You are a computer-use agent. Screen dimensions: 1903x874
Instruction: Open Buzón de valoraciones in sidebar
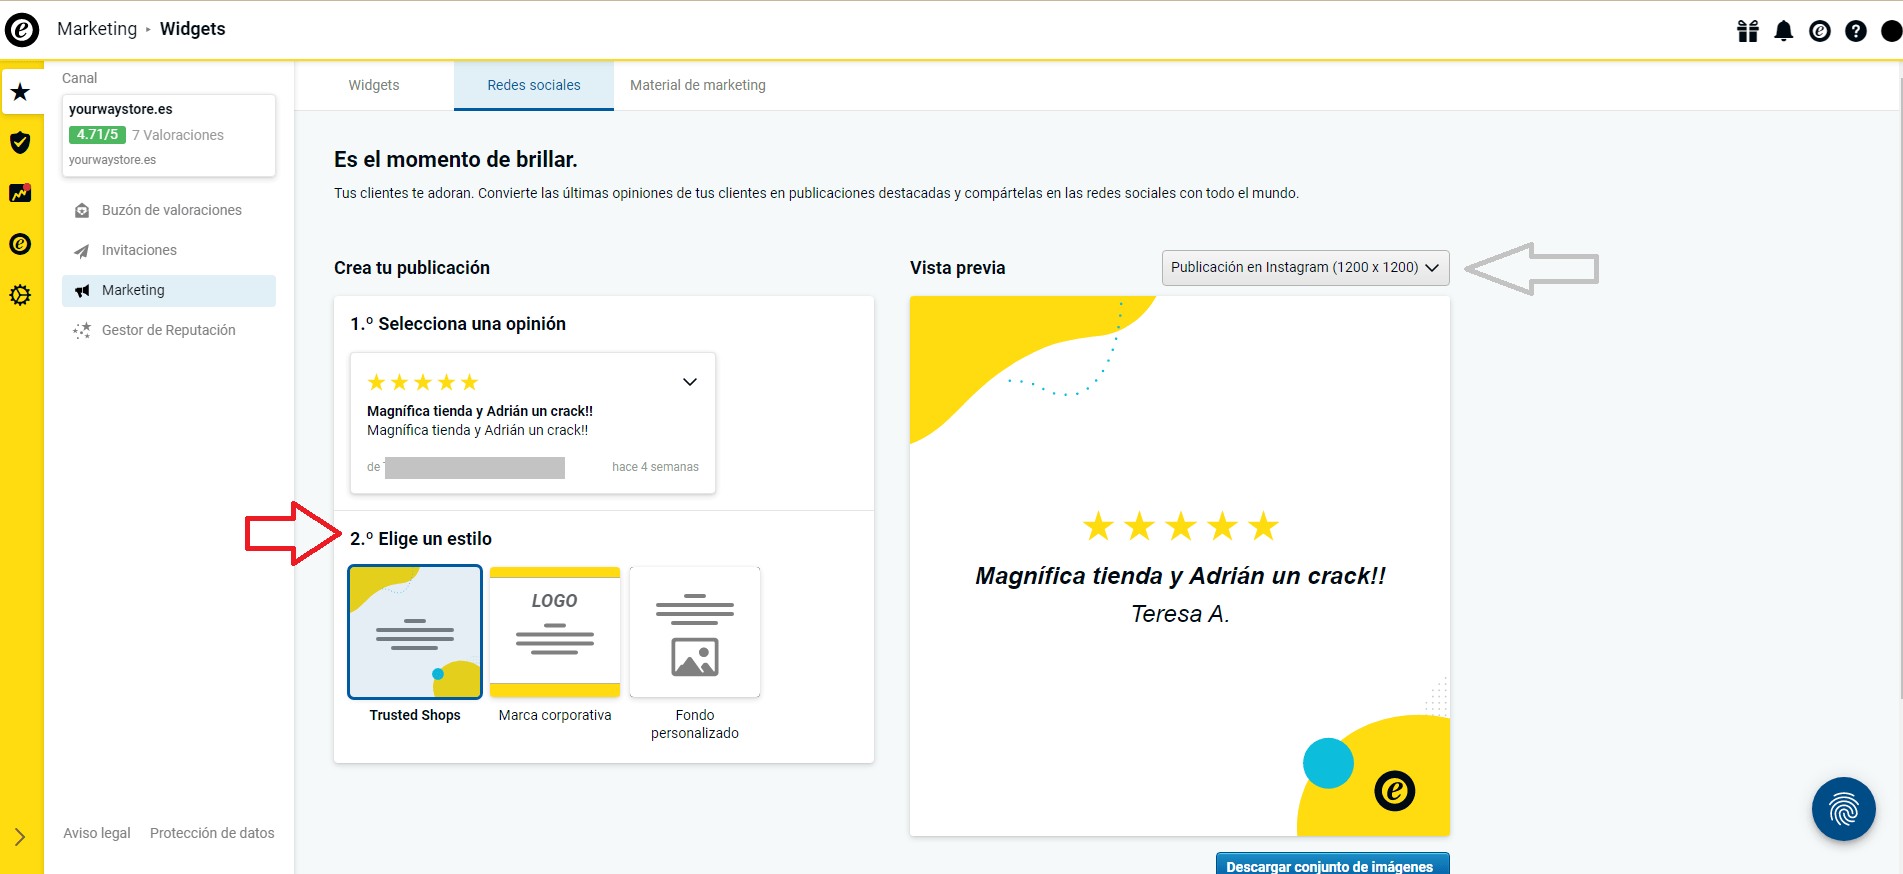171,210
